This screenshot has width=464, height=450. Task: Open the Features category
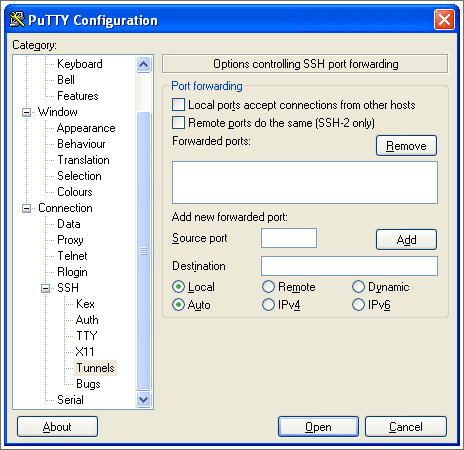click(78, 96)
